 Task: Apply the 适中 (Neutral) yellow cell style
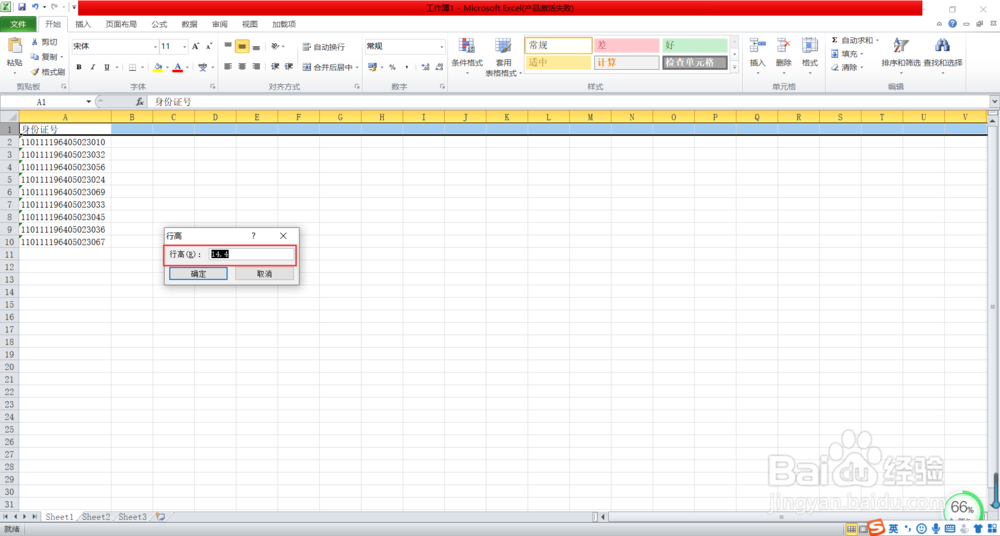coord(558,63)
